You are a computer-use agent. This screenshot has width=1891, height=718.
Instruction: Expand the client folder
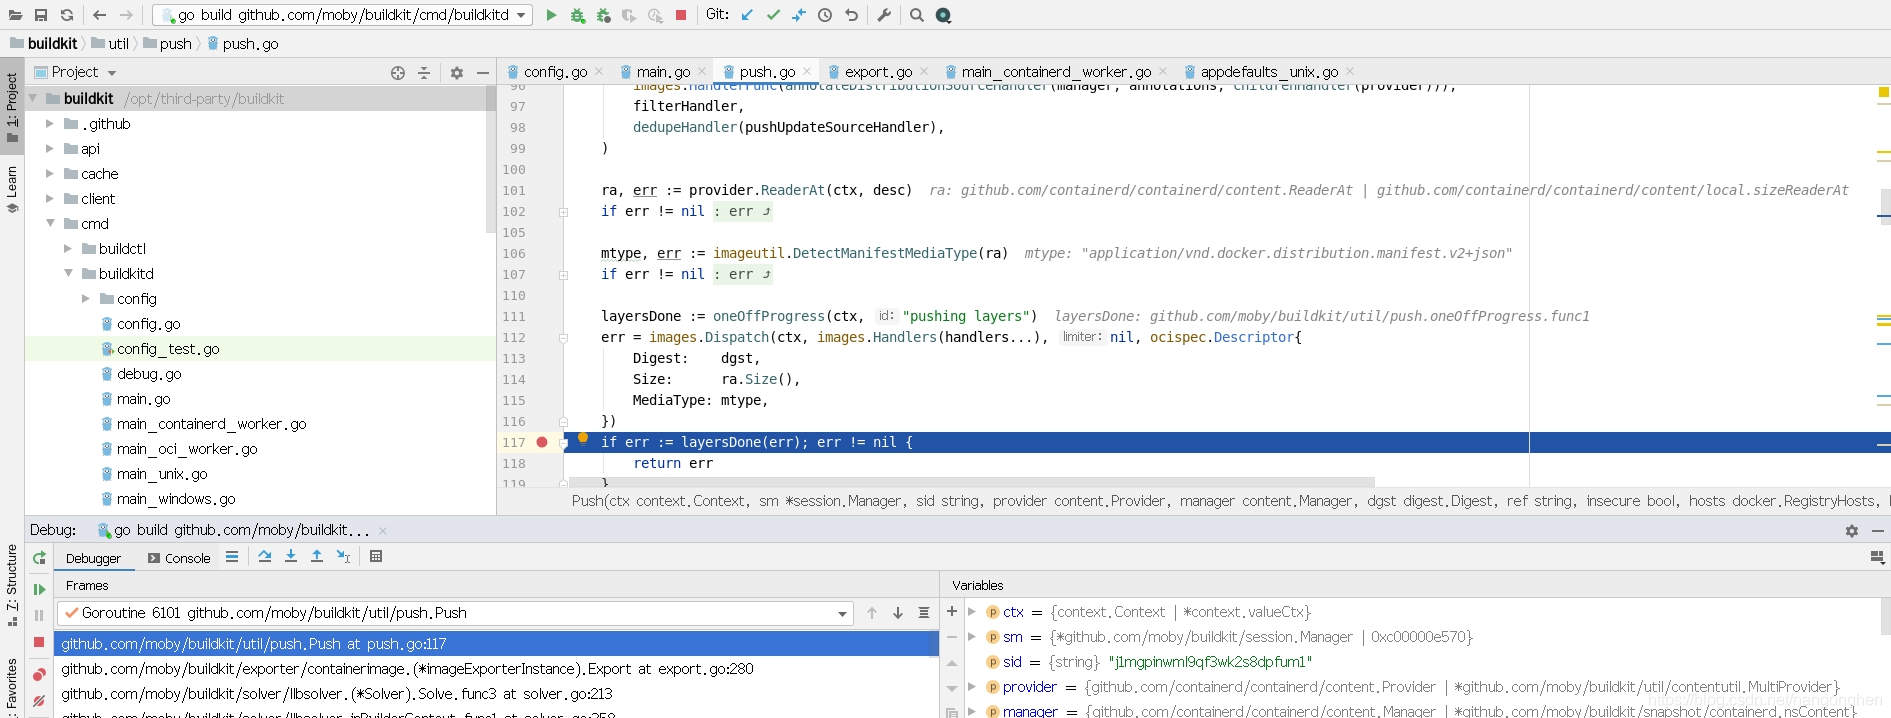[49, 198]
